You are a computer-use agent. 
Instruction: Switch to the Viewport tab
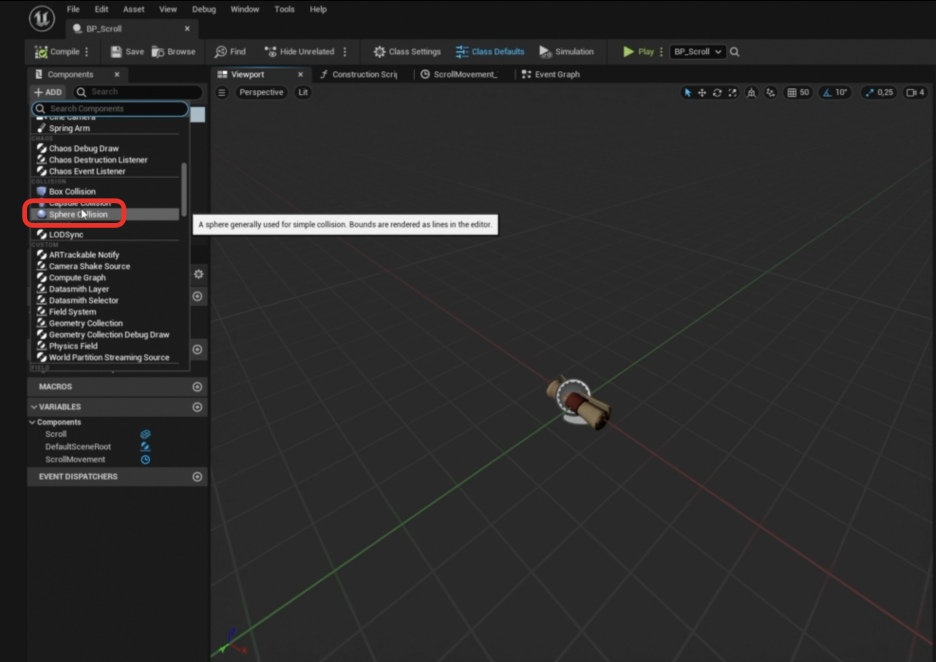(x=248, y=75)
